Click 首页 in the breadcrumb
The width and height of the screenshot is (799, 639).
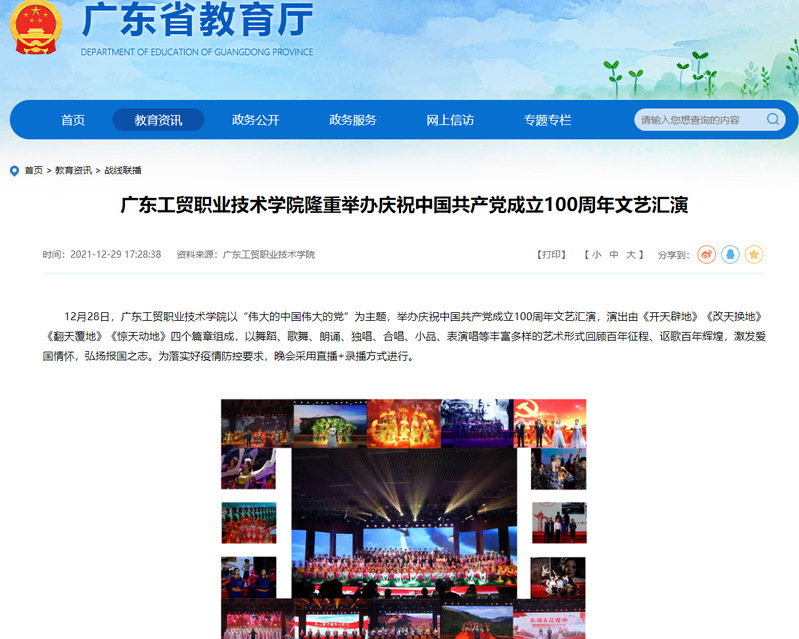[34, 171]
